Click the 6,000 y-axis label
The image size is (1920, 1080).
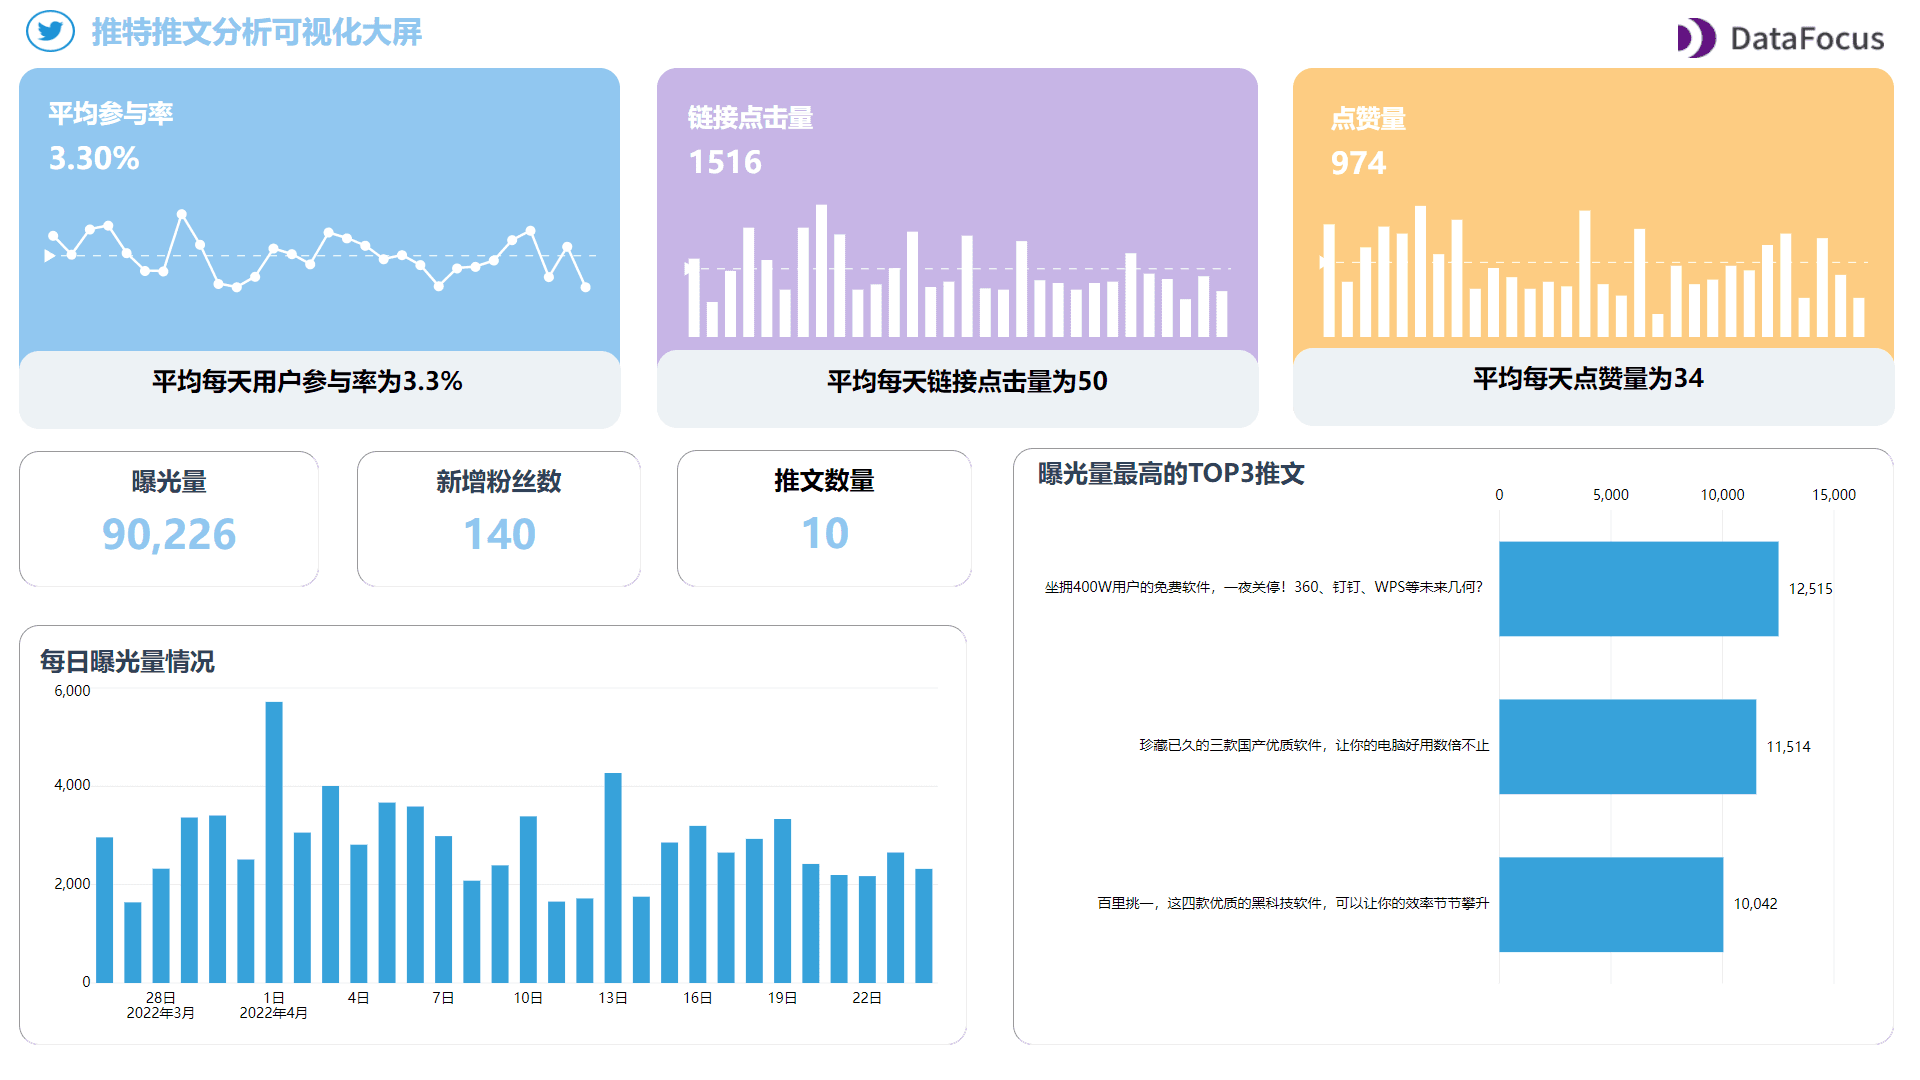pyautogui.click(x=72, y=691)
